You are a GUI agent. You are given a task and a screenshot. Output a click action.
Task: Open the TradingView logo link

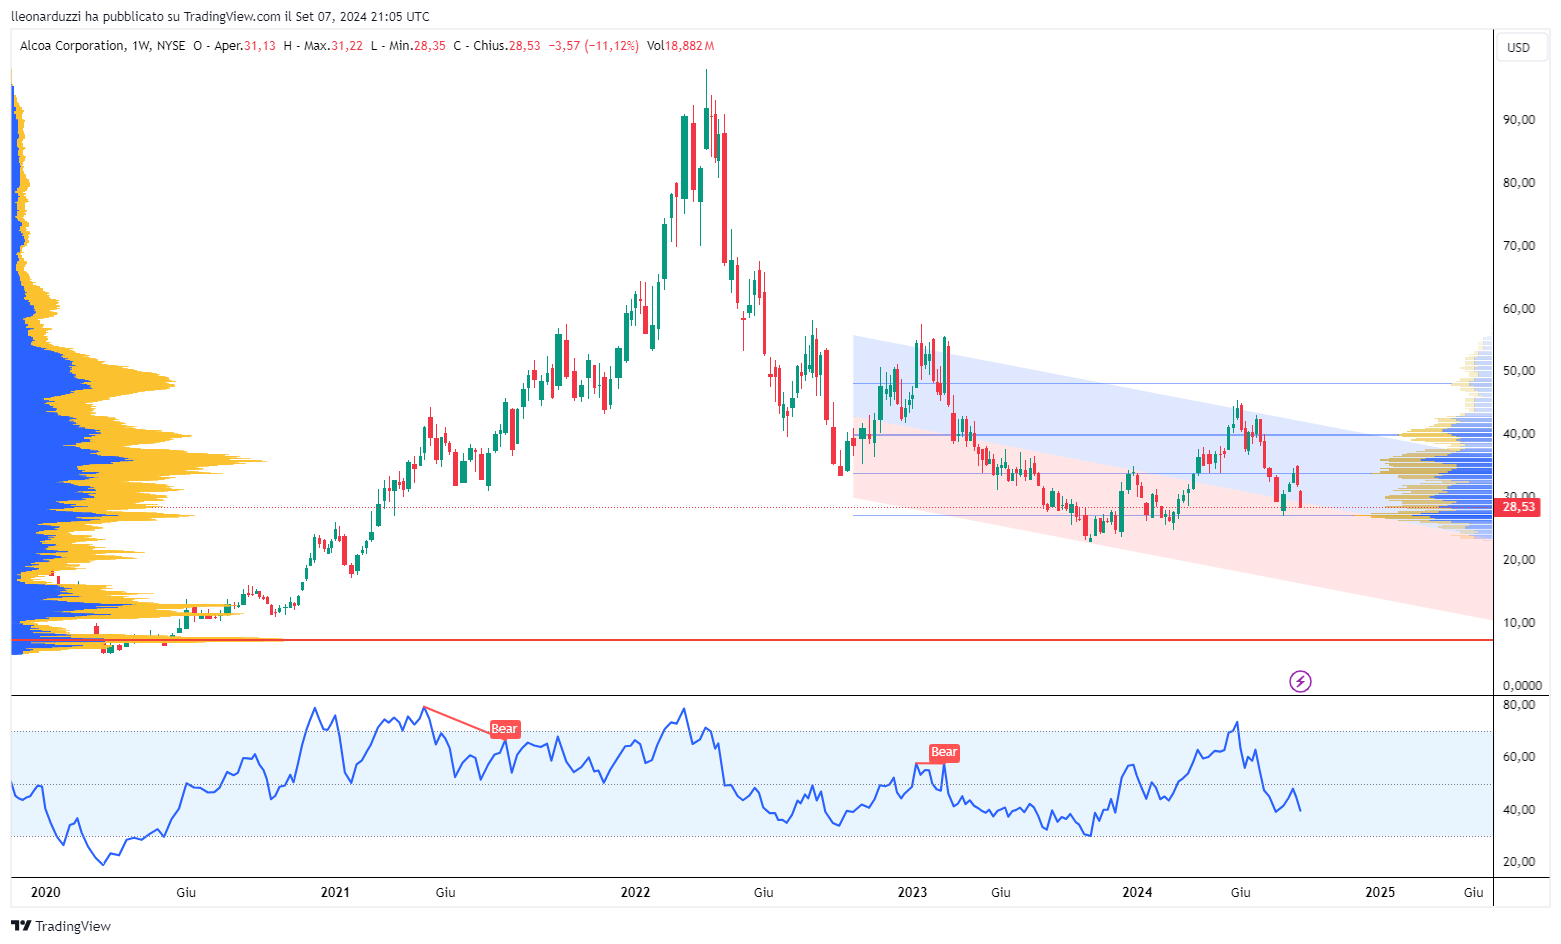coord(61,926)
